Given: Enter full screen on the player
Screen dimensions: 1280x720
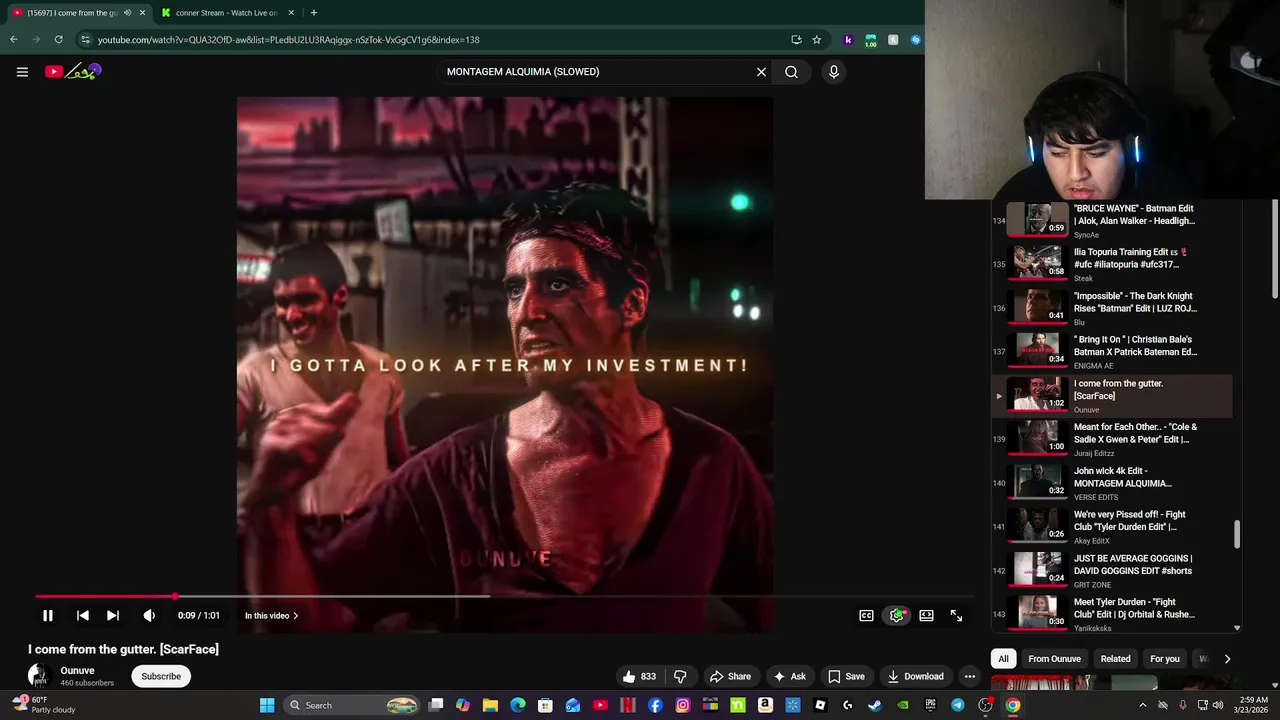Looking at the screenshot, I should point(956,616).
